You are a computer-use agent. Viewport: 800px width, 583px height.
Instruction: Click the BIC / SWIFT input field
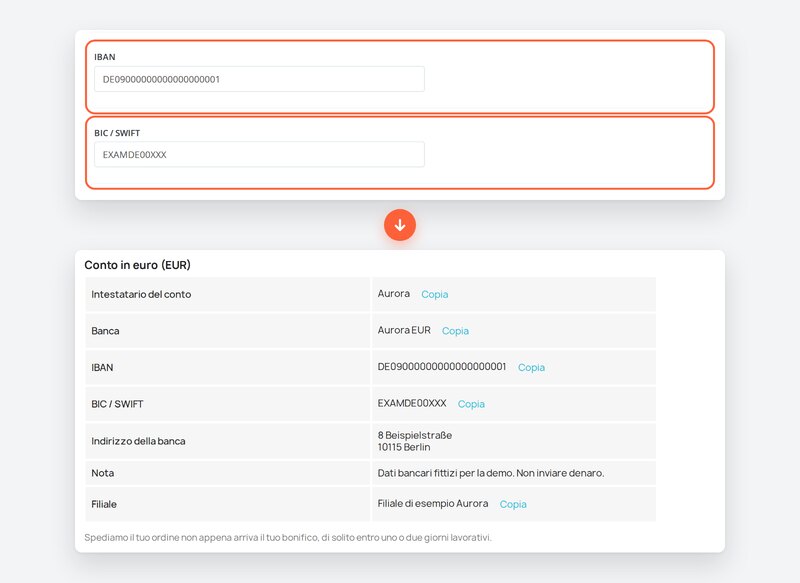coord(259,155)
